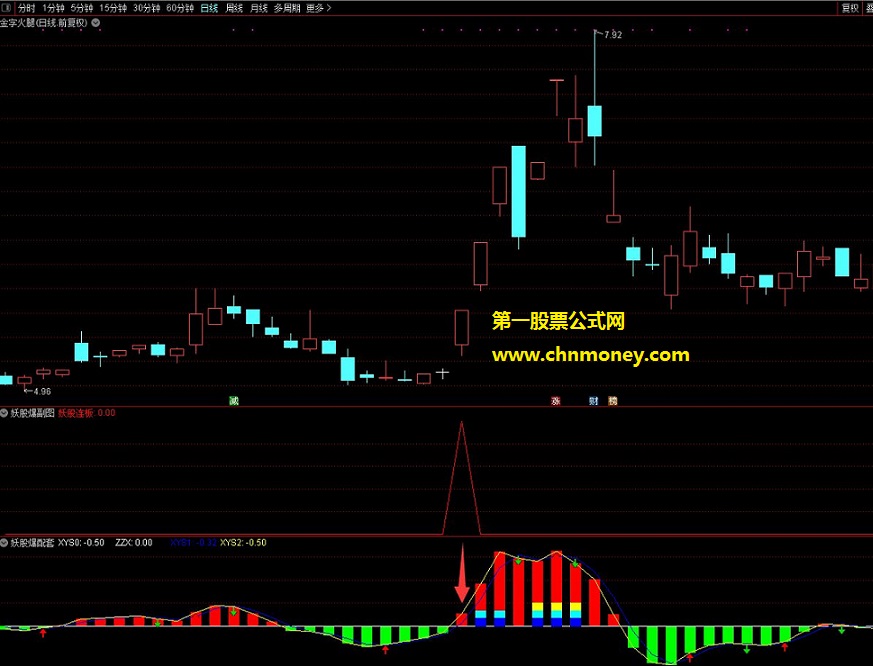The width and height of the screenshot is (873, 666).
Task: Switch to the 分时 tab
Action: coord(26,8)
